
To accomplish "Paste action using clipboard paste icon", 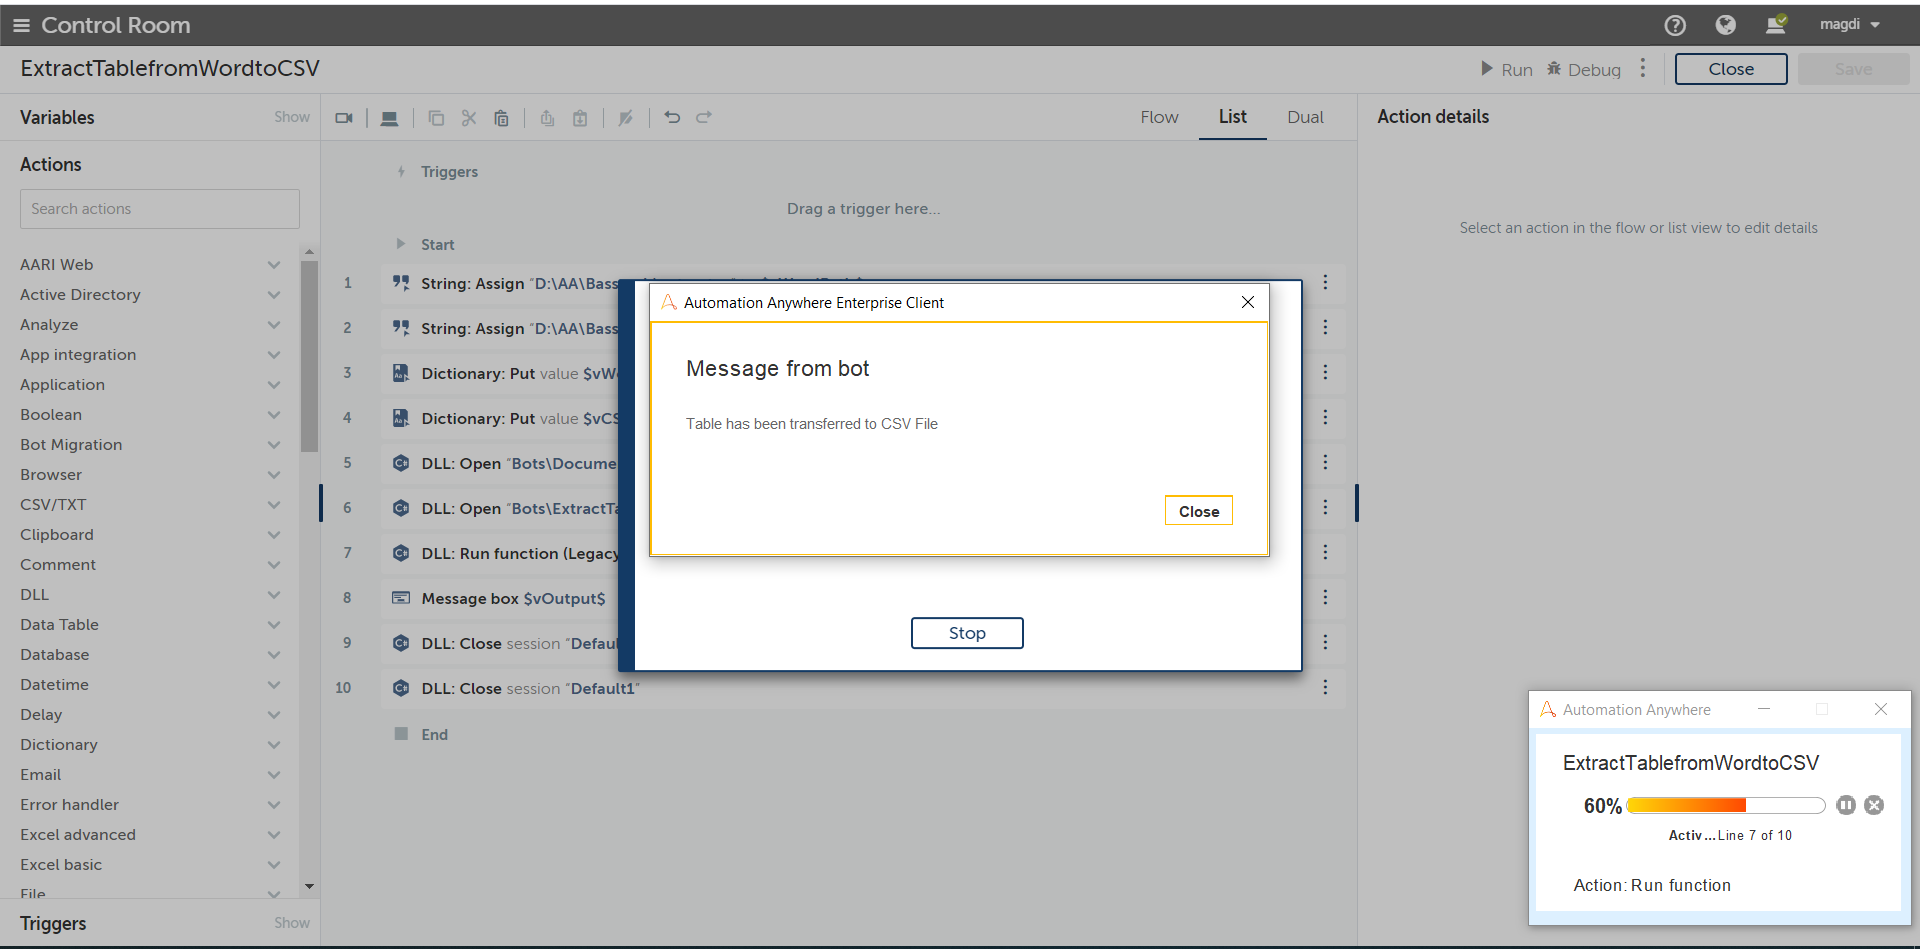I will click(501, 118).
